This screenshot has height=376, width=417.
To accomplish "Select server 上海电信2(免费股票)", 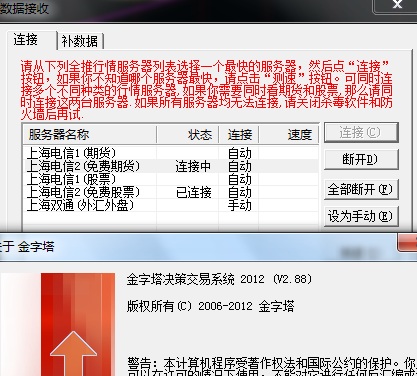I will pos(171,192).
